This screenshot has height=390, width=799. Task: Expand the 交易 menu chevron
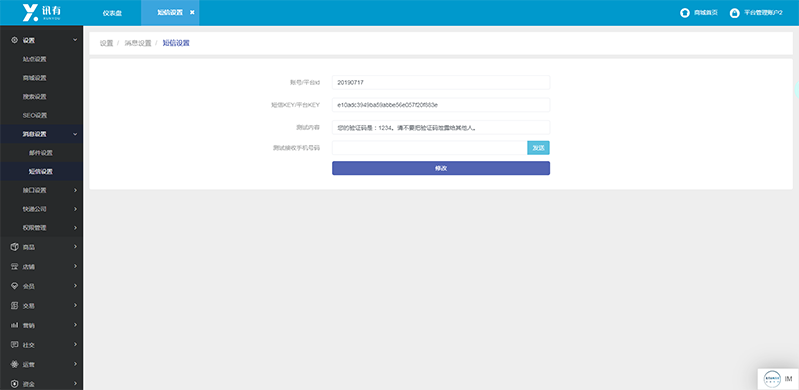pyautogui.click(x=75, y=305)
